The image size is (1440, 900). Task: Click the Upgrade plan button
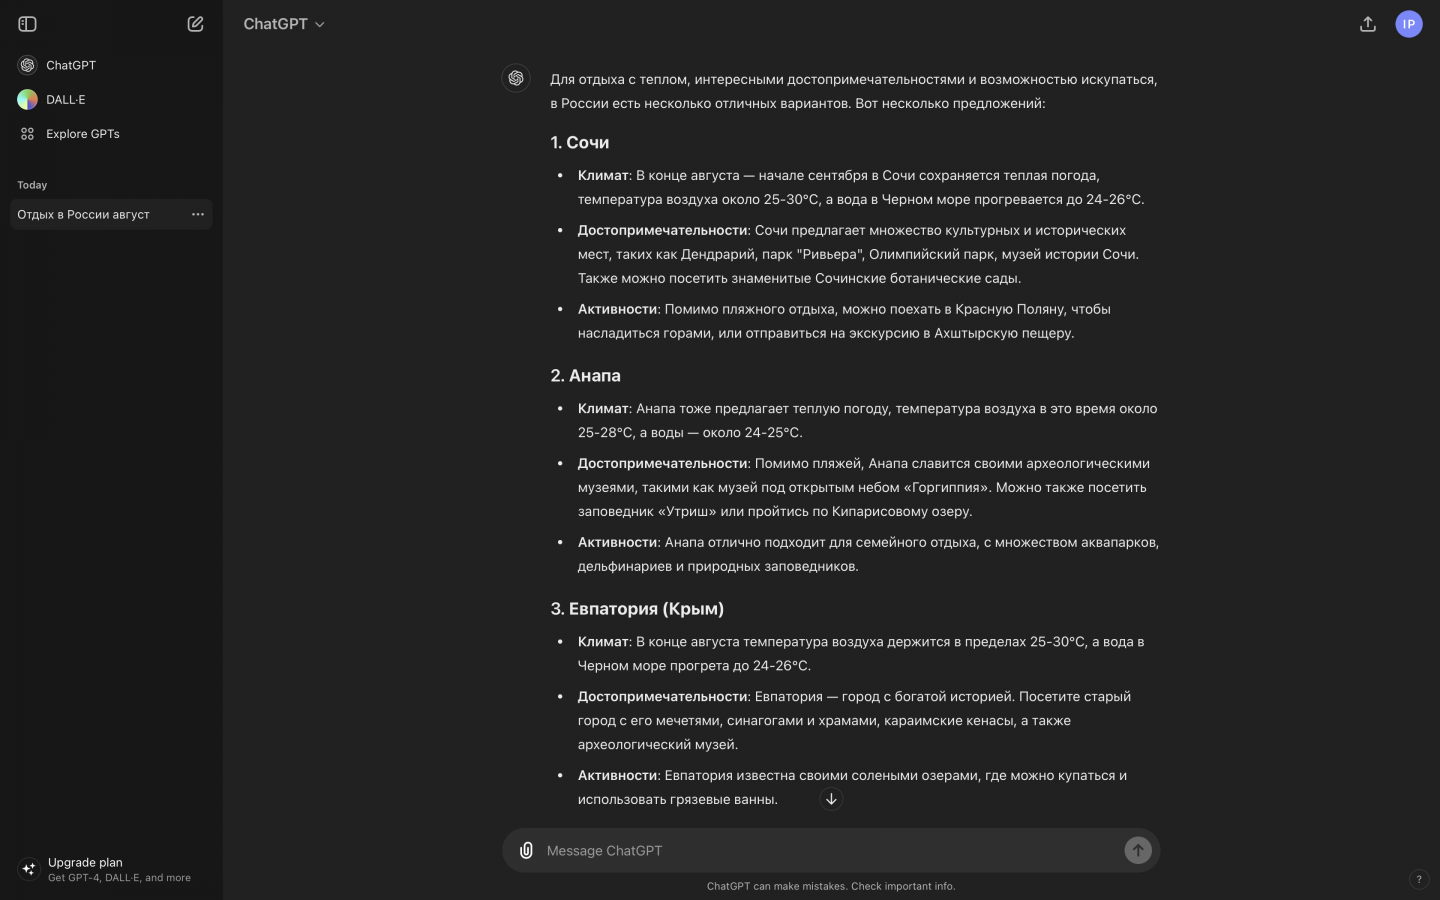(x=105, y=869)
